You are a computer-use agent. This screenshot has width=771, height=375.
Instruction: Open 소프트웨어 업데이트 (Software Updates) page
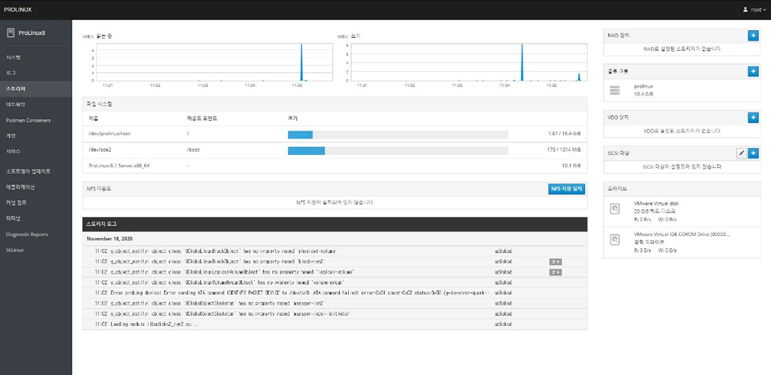tap(36, 172)
